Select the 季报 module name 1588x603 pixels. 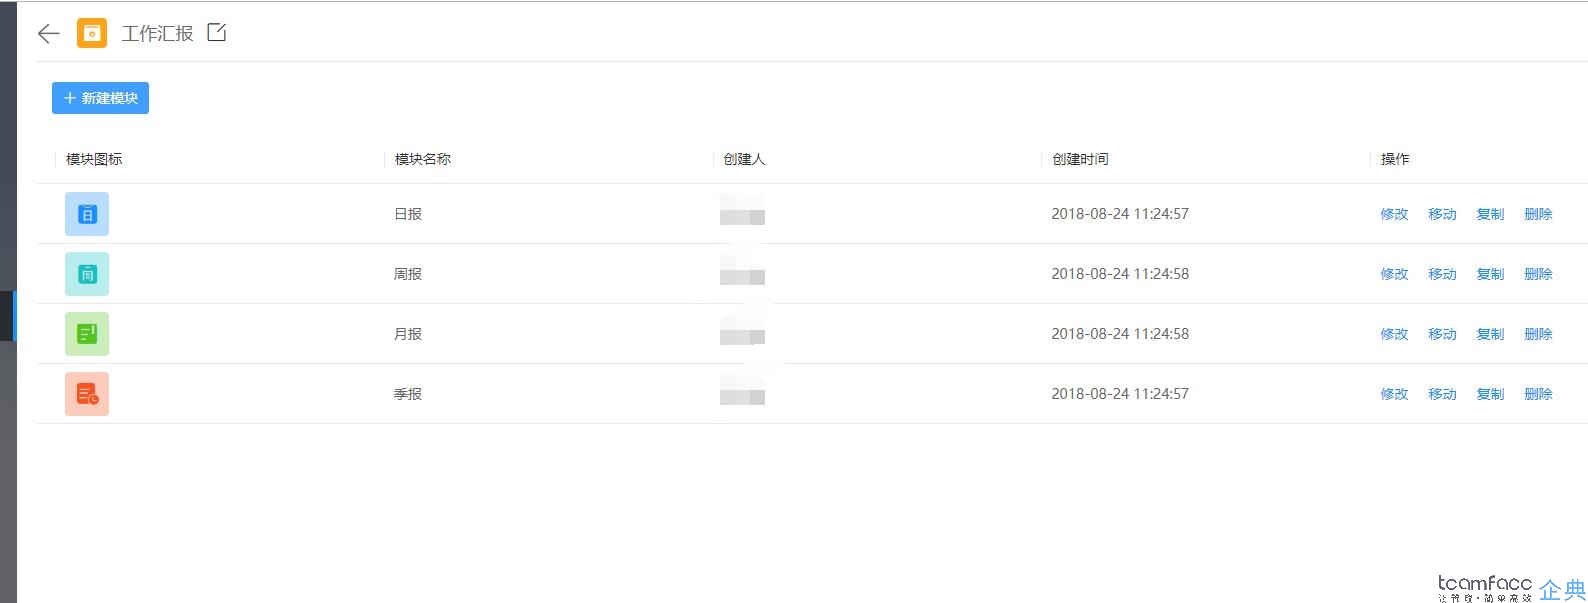408,394
